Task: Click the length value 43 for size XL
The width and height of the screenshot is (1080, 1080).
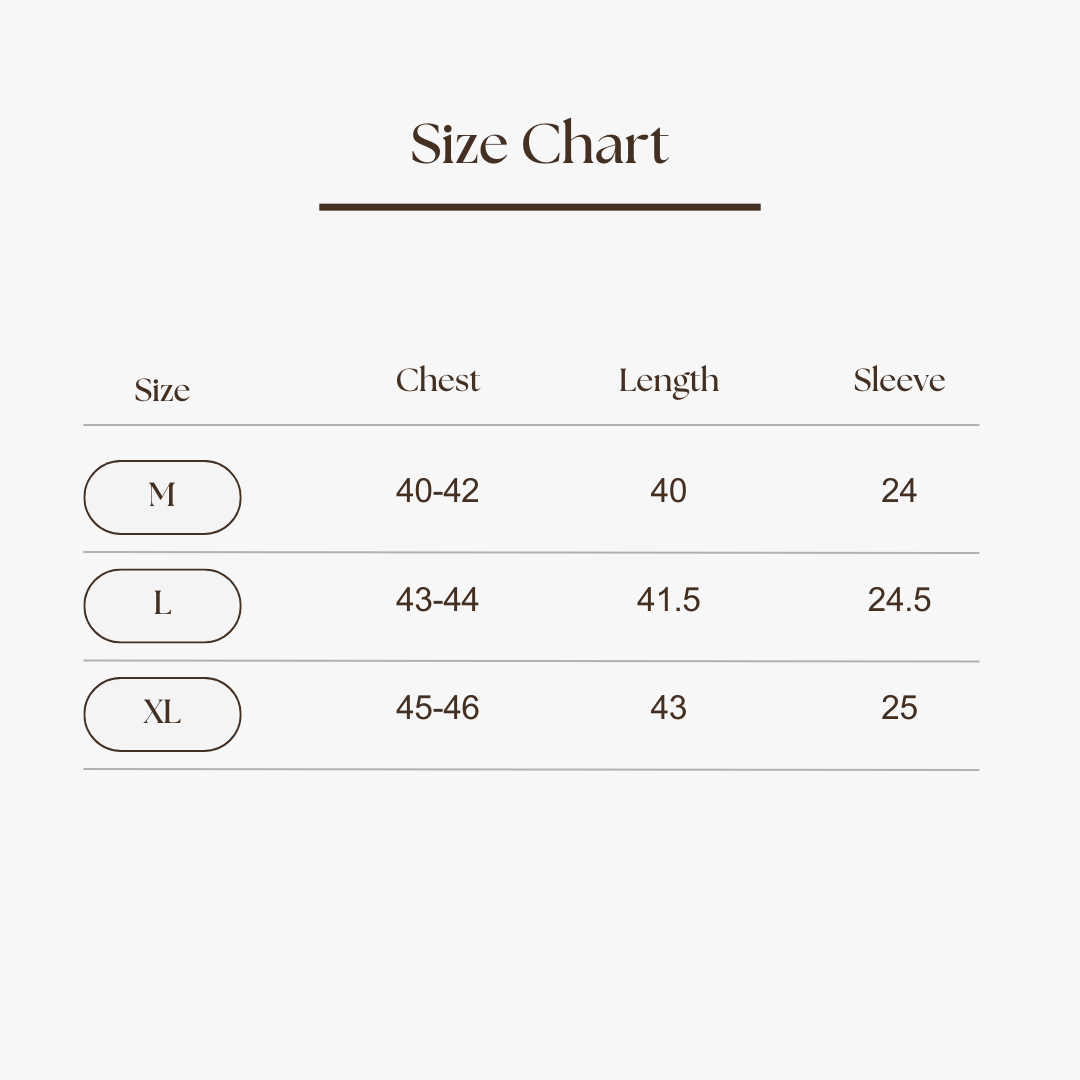Action: [668, 708]
